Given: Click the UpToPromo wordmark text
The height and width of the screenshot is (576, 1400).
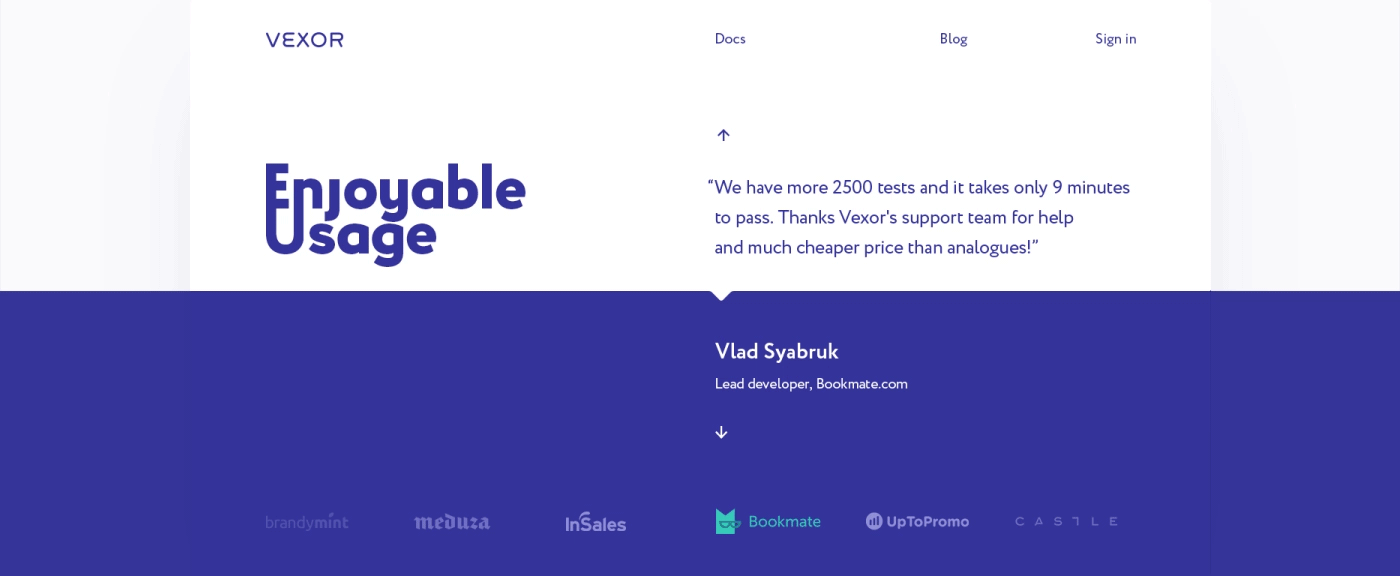Looking at the screenshot, I should [927, 522].
